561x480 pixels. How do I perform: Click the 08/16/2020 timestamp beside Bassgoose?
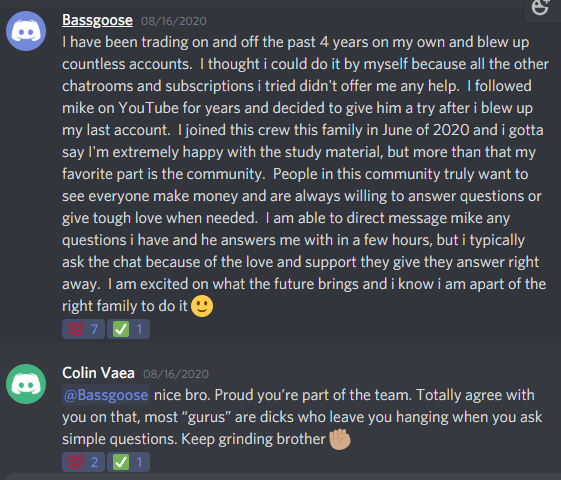[x=174, y=21]
